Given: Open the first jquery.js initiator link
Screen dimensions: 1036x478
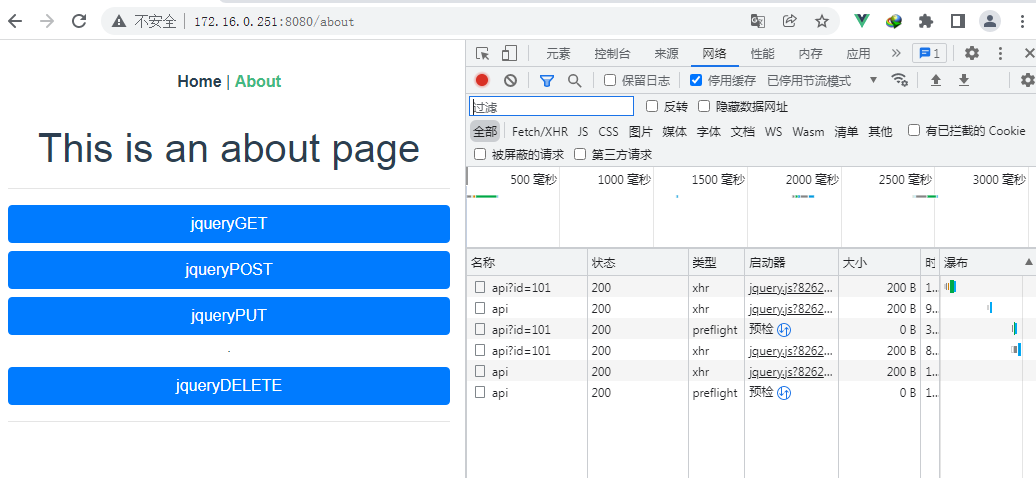Looking at the screenshot, I should click(791, 288).
